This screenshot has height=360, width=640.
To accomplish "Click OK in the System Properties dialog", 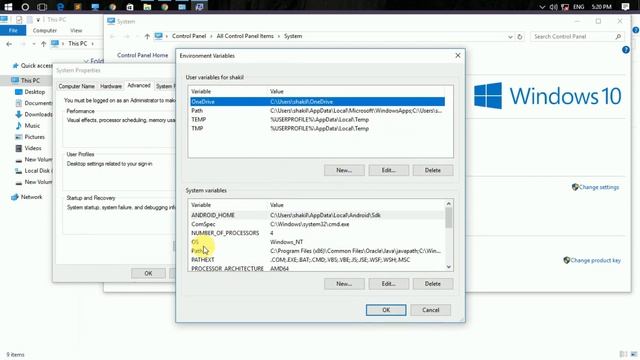I will point(148,273).
